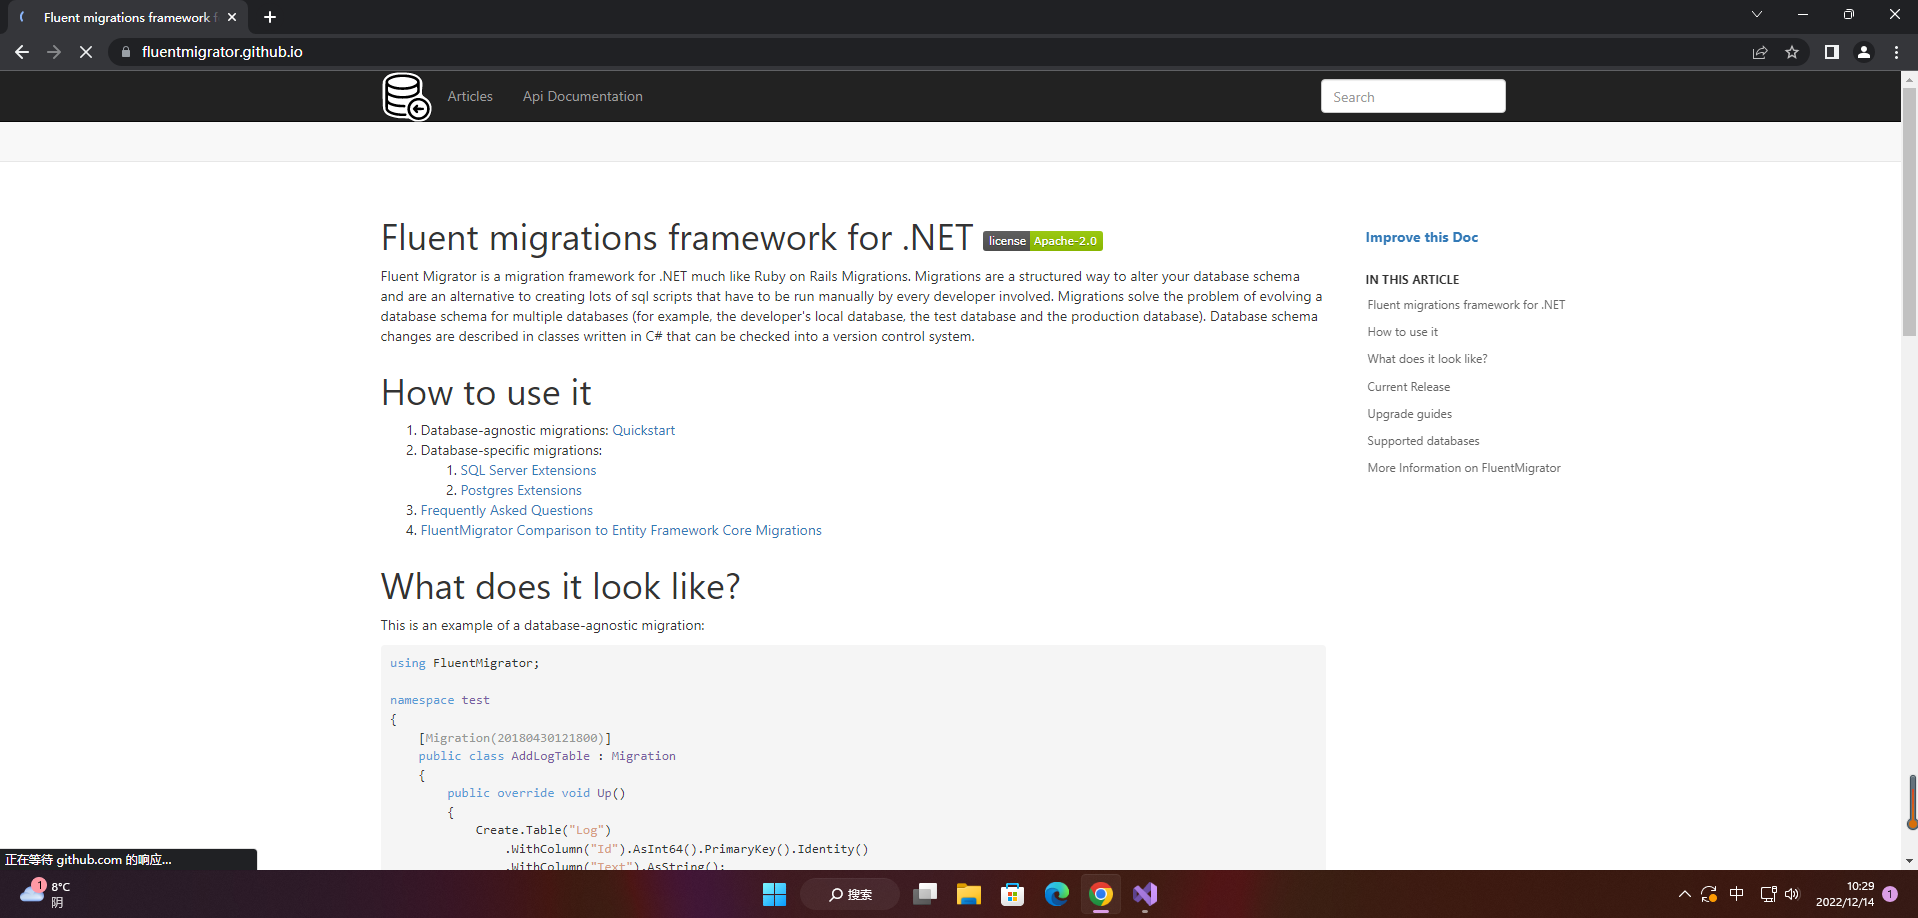Focus the Search input field

(1413, 97)
